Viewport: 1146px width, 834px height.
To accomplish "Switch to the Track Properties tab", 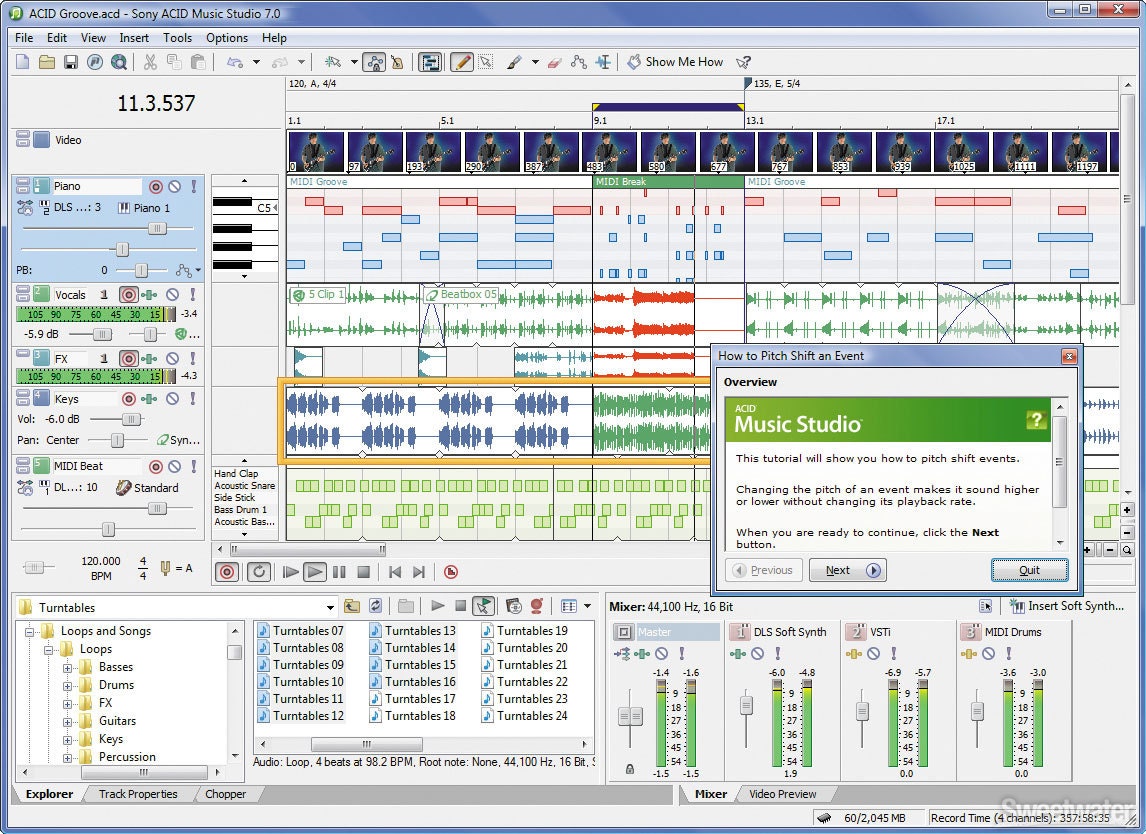I will pyautogui.click(x=138, y=794).
